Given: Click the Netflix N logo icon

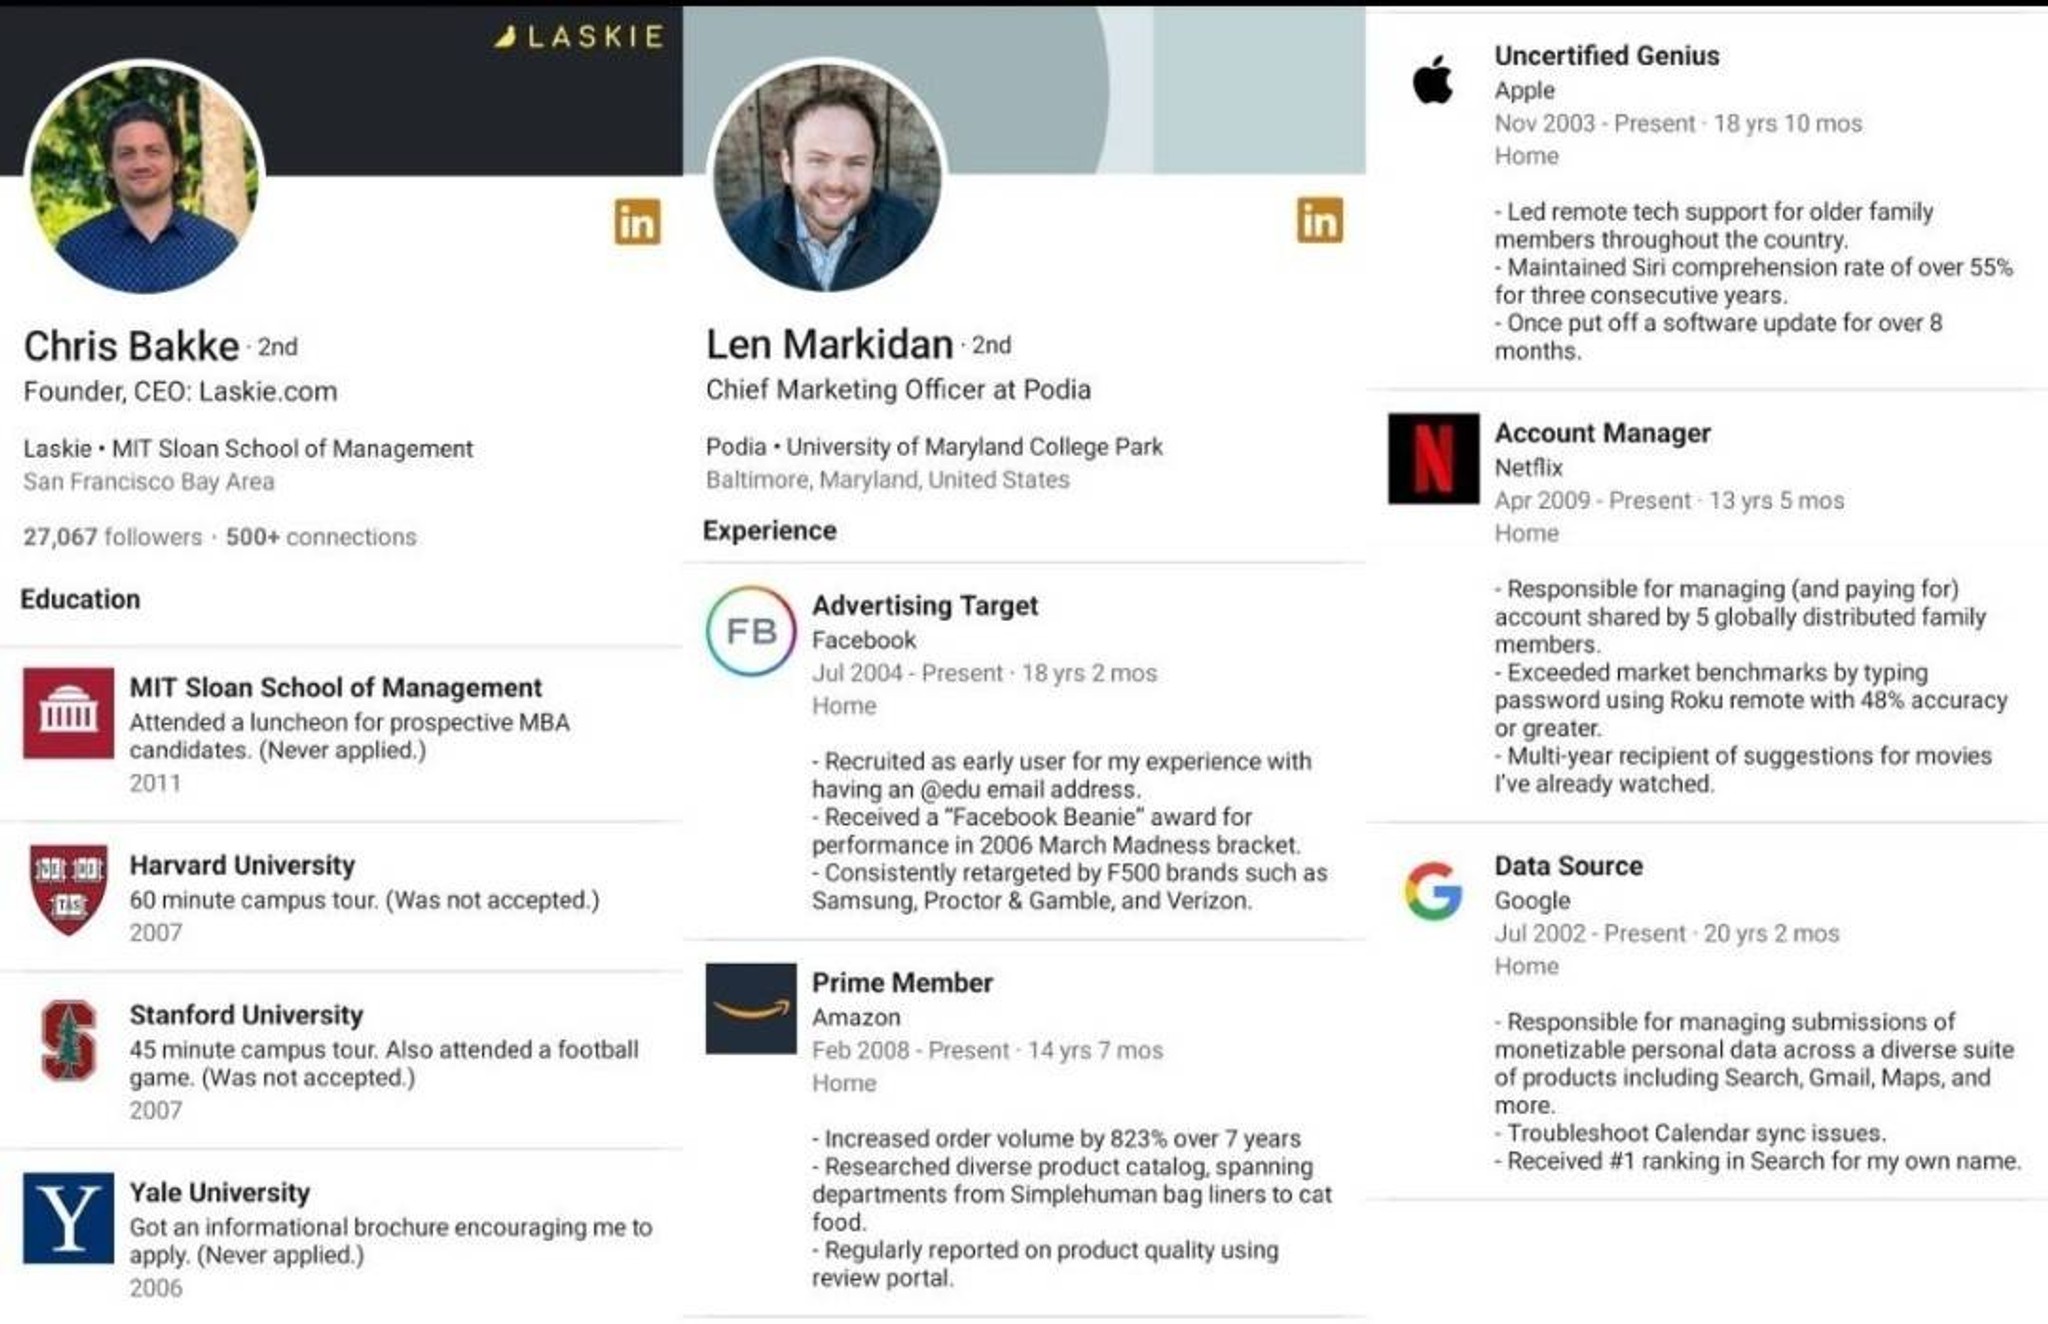Looking at the screenshot, I should pyautogui.click(x=1433, y=458).
